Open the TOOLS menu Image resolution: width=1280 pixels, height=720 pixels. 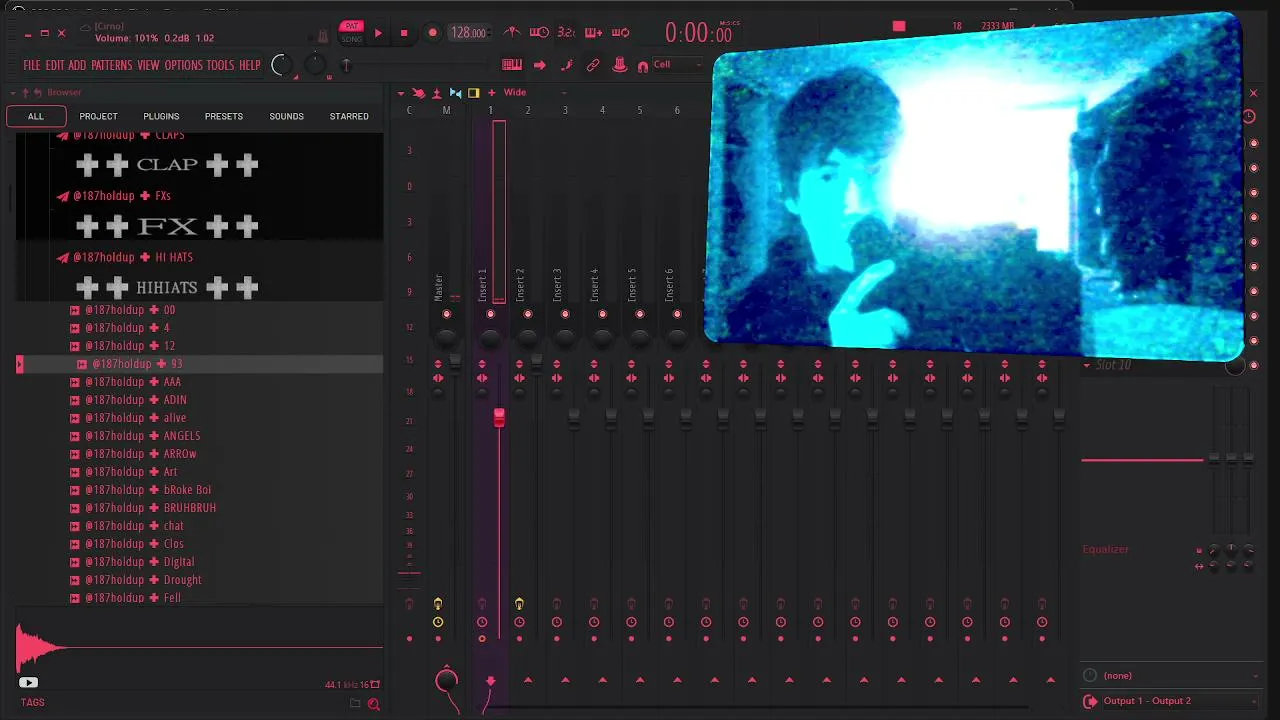click(220, 65)
